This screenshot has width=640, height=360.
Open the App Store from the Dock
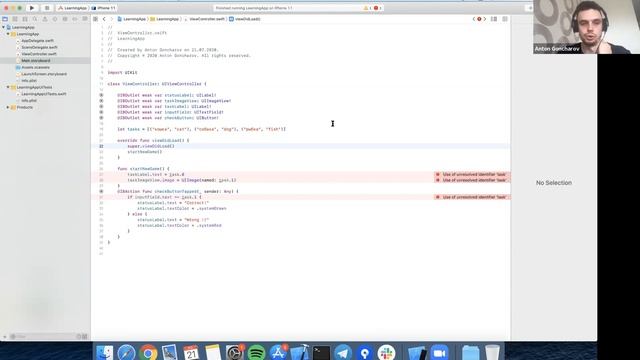(278, 353)
